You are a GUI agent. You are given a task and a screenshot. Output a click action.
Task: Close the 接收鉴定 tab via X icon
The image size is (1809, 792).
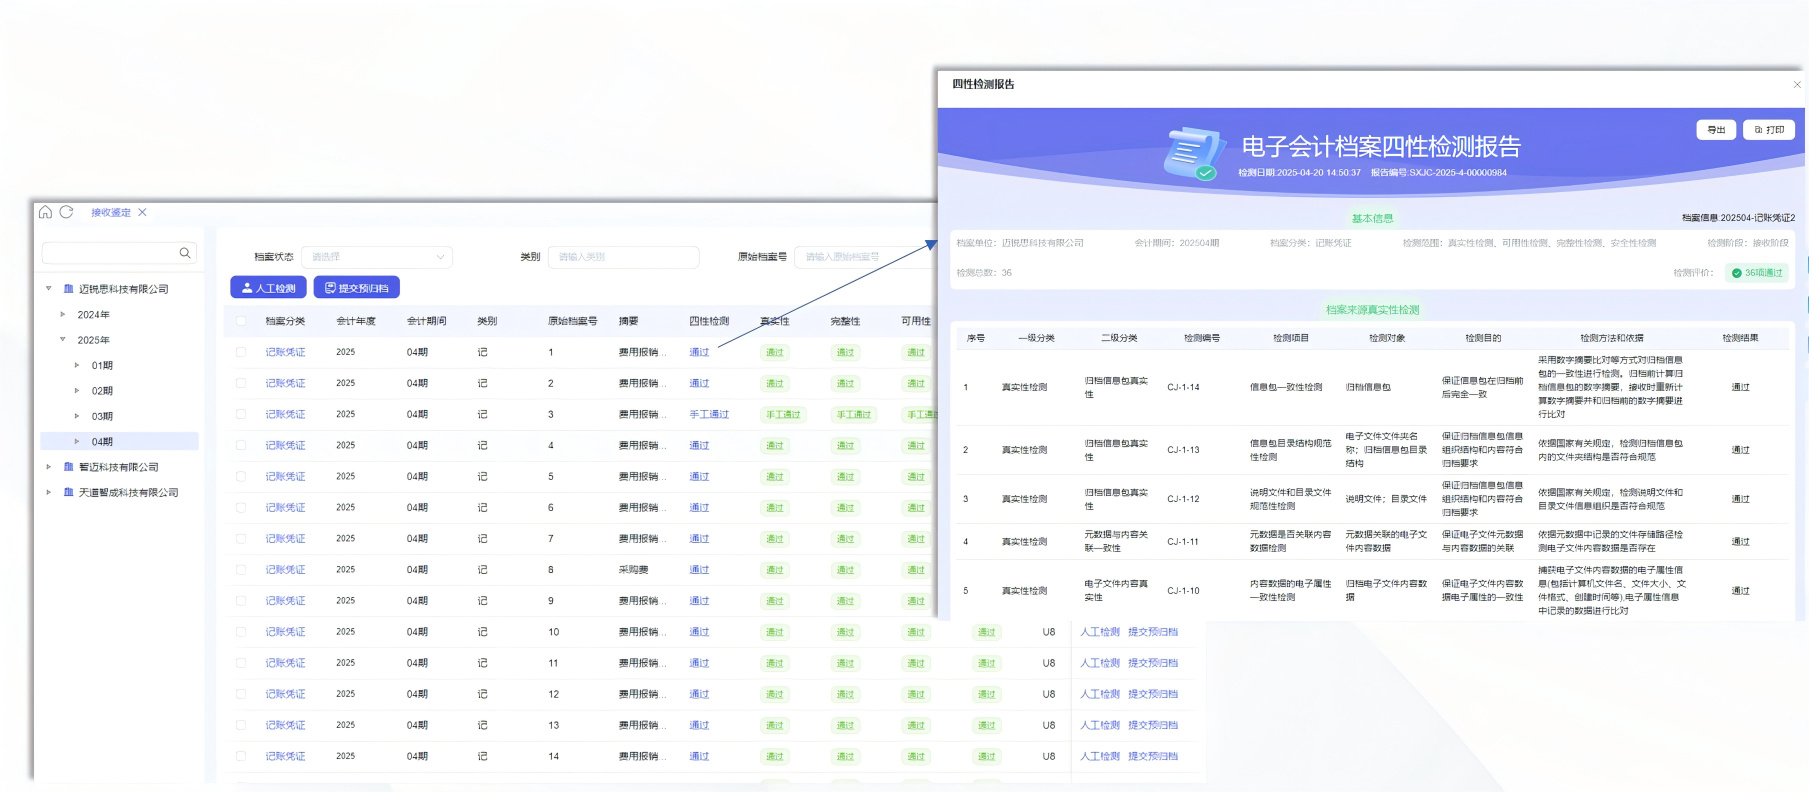pos(143,212)
